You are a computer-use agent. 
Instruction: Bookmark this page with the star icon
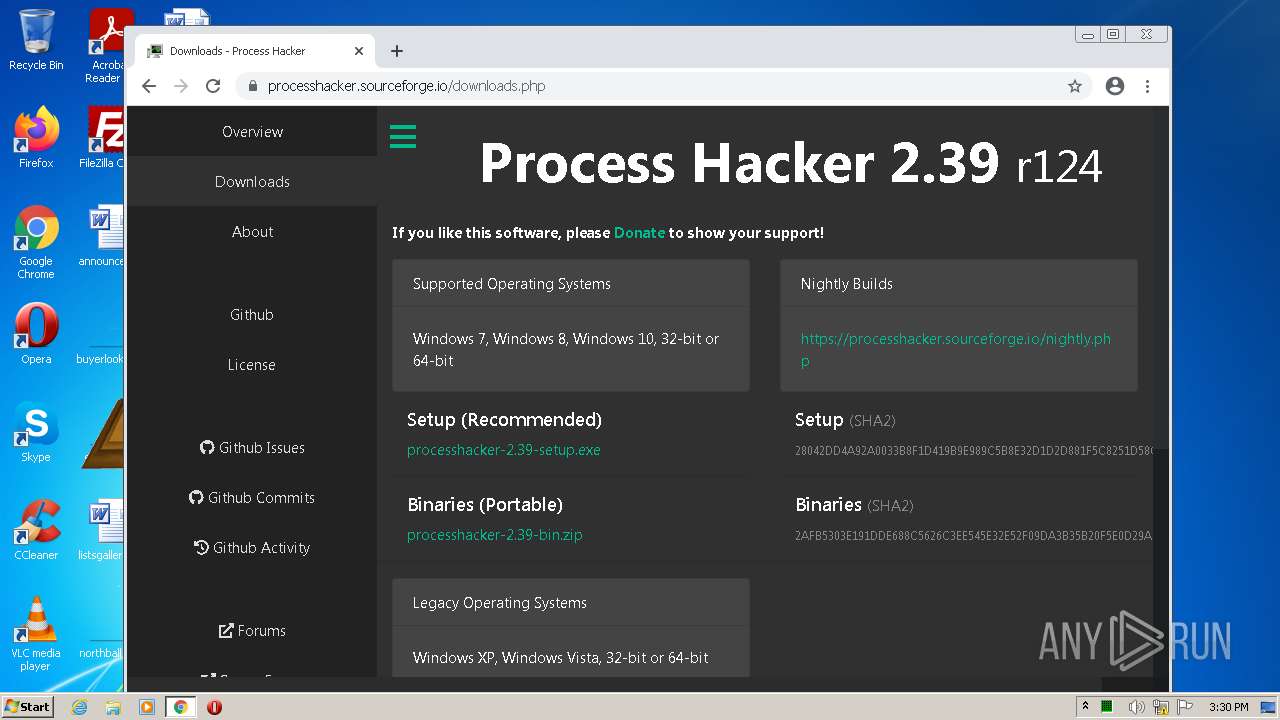[x=1075, y=86]
